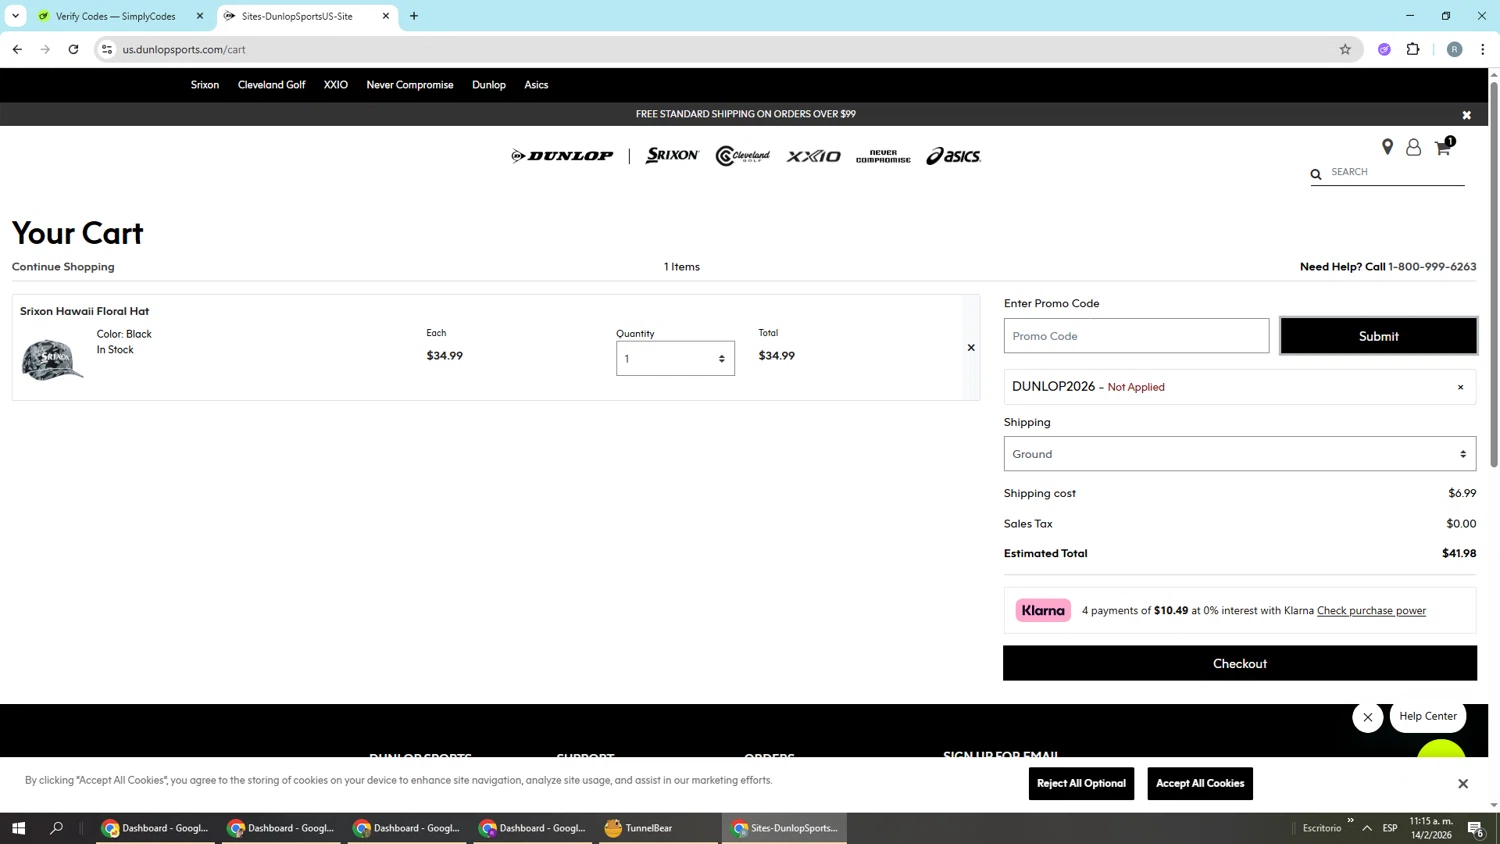Open the shopping cart icon
The width and height of the screenshot is (1500, 844).
(1443, 147)
